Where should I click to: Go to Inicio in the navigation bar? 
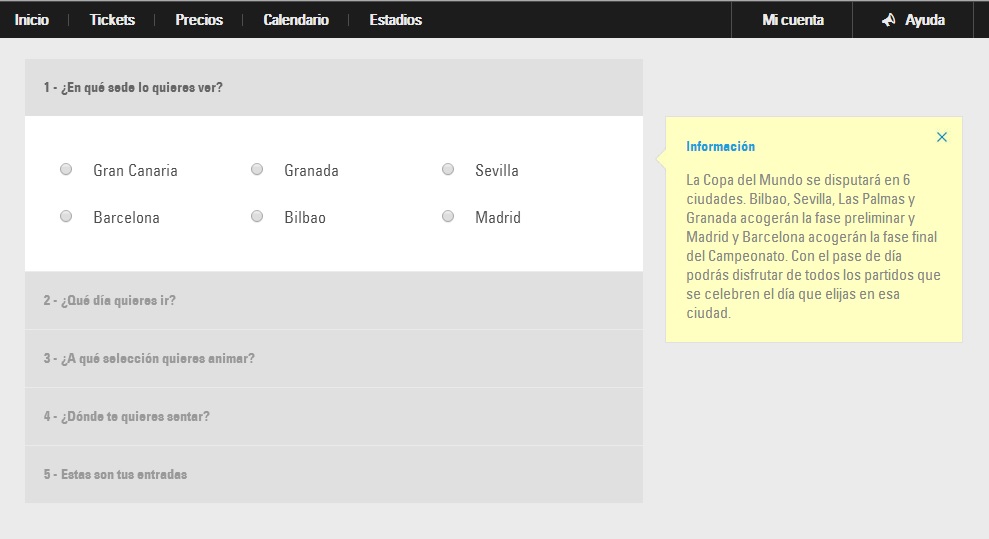point(32,20)
